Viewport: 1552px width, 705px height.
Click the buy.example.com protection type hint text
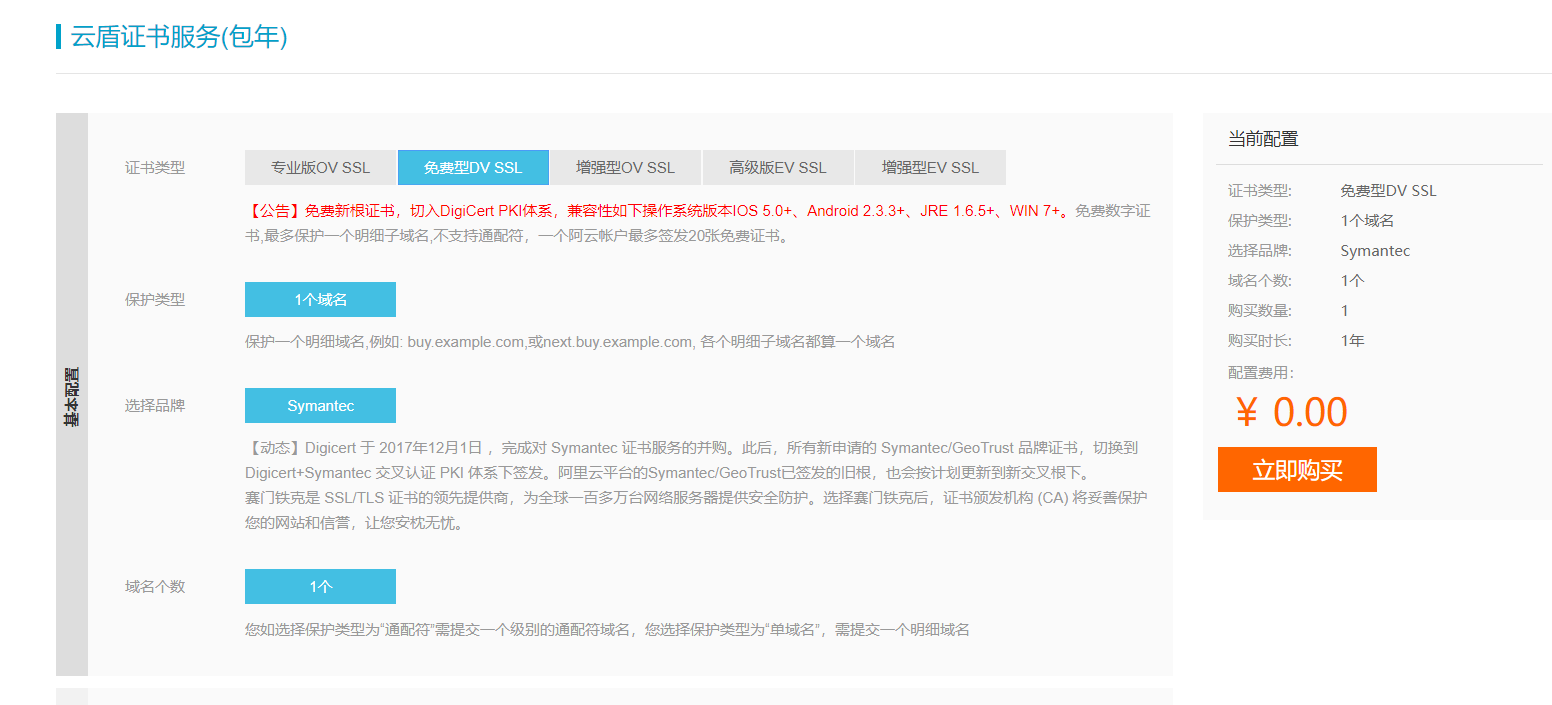(x=569, y=342)
